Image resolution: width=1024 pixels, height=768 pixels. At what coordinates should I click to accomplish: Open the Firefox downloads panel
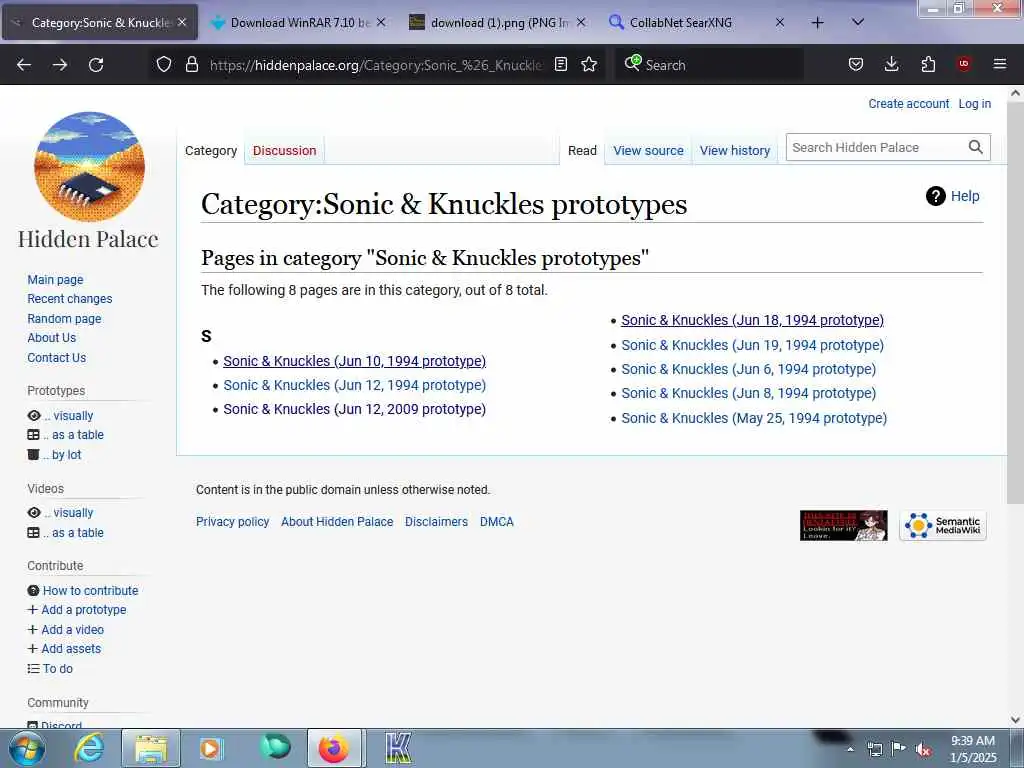pos(891,64)
